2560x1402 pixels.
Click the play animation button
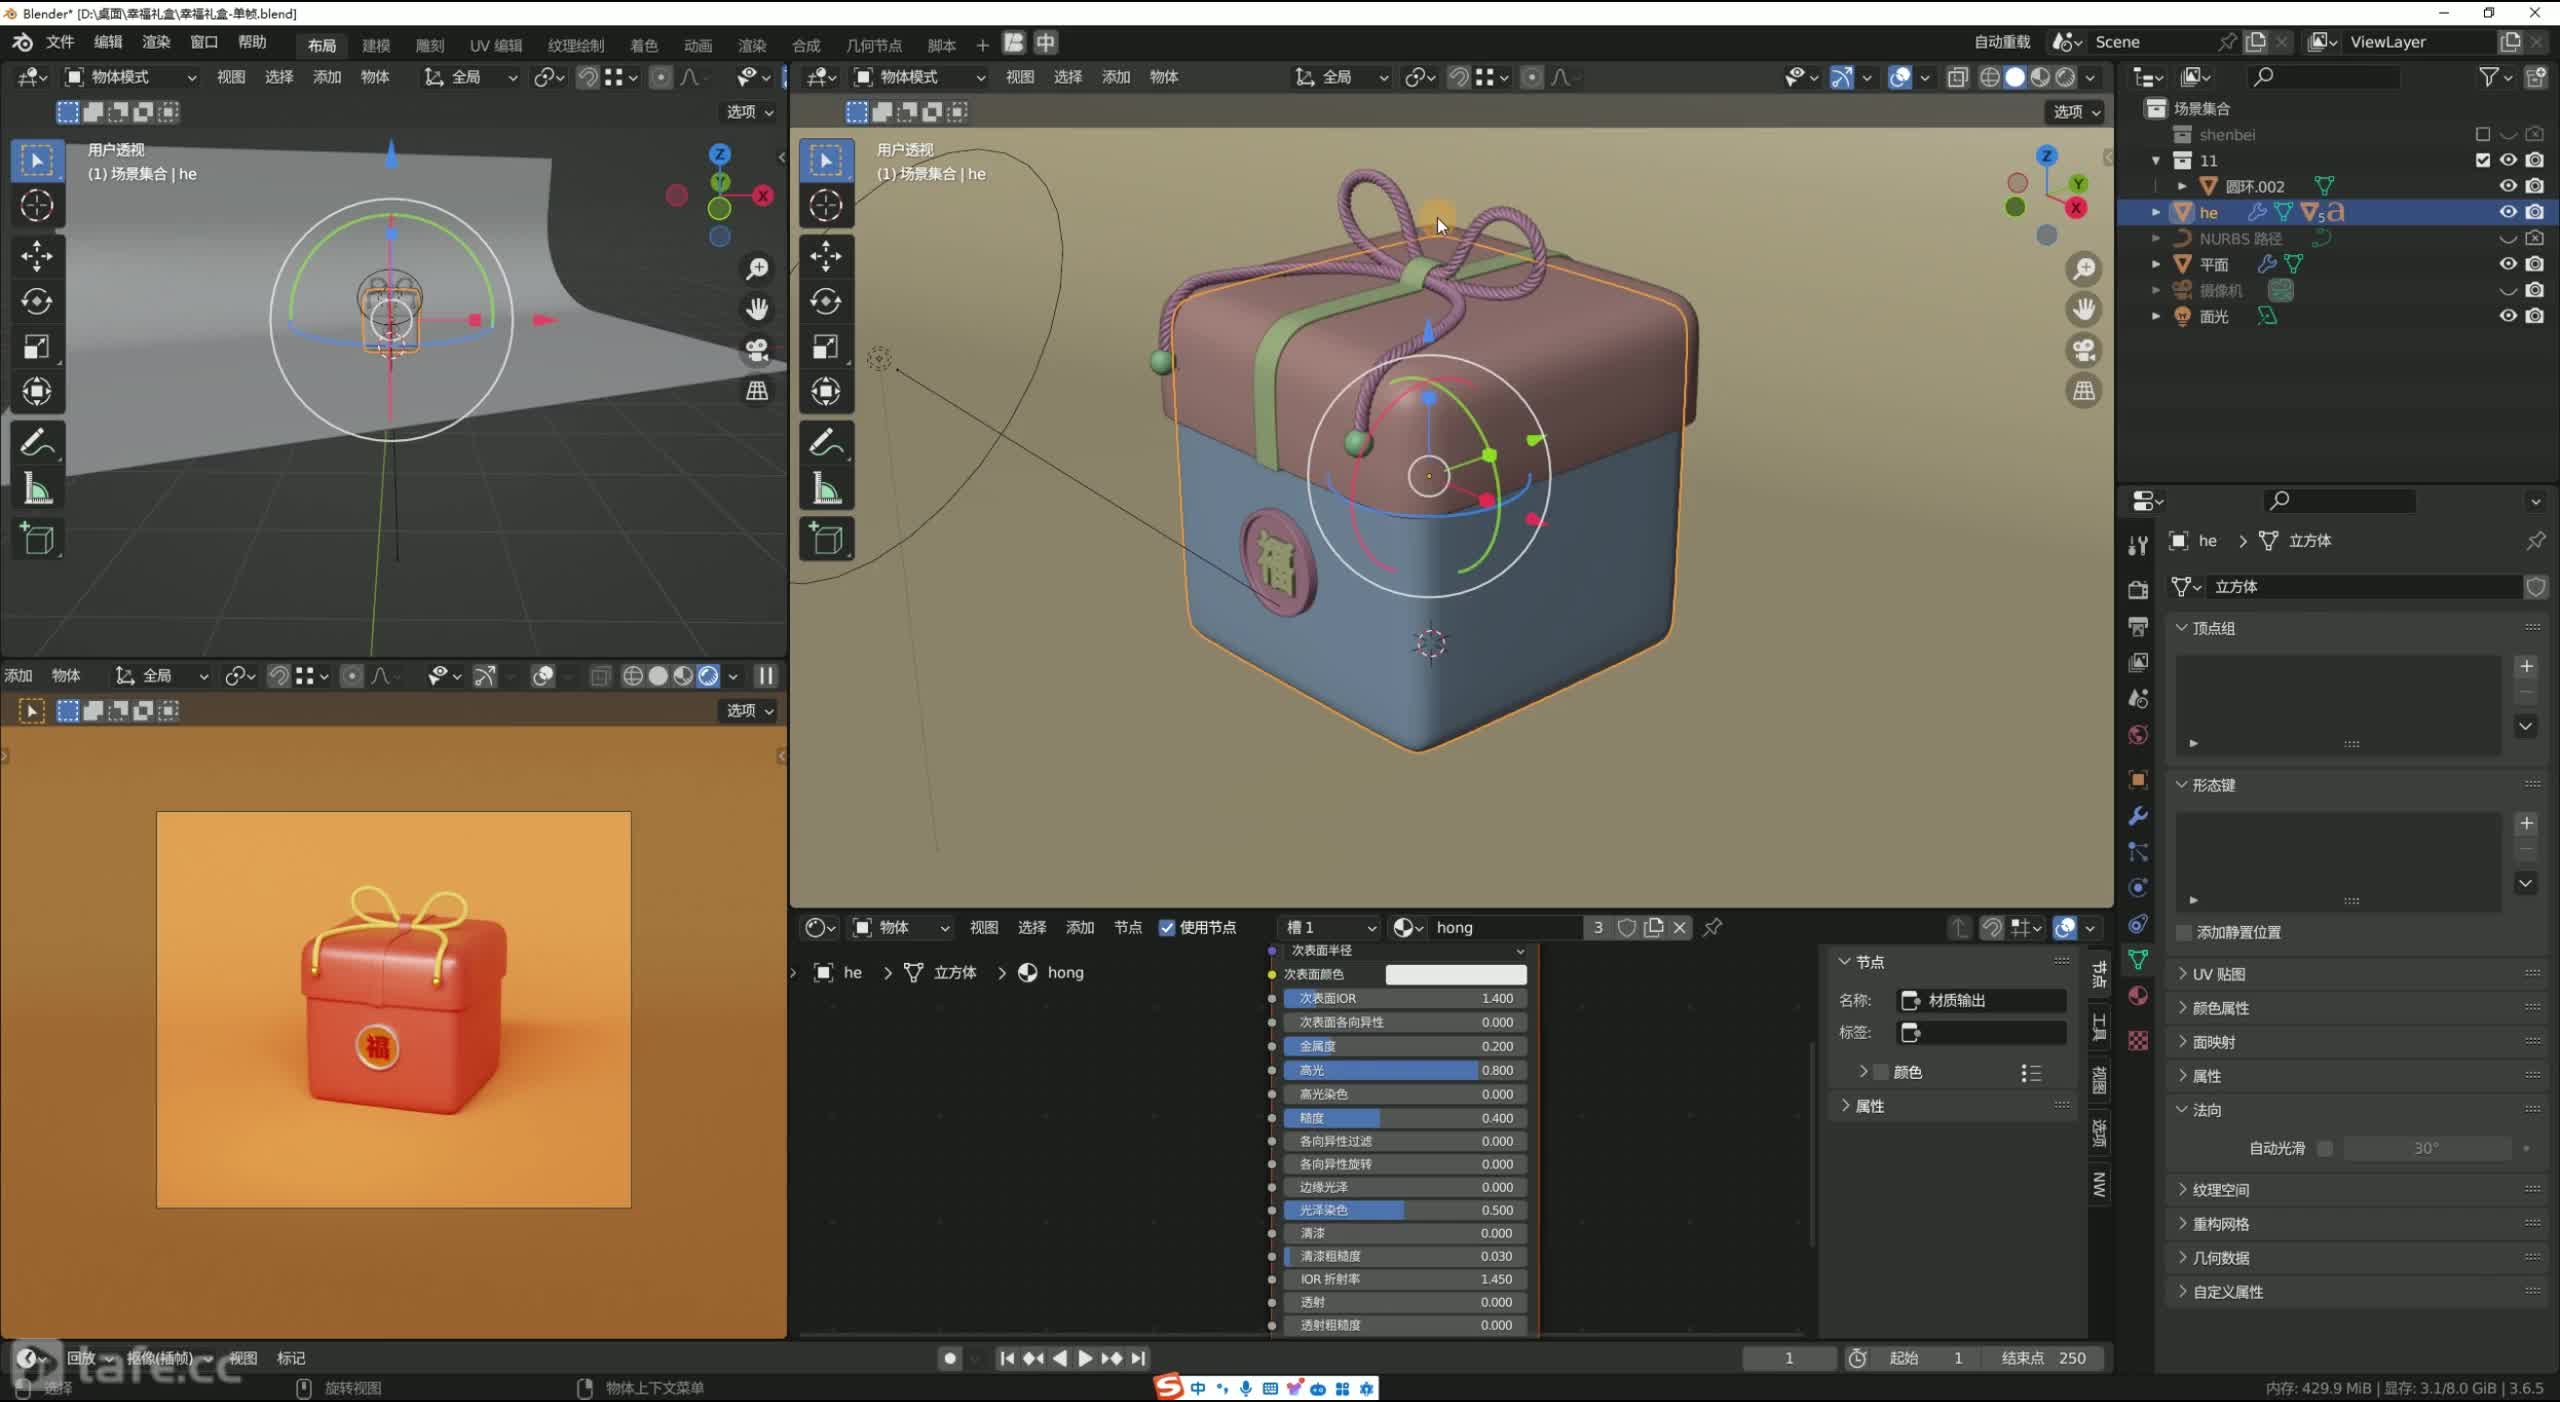1085,1358
